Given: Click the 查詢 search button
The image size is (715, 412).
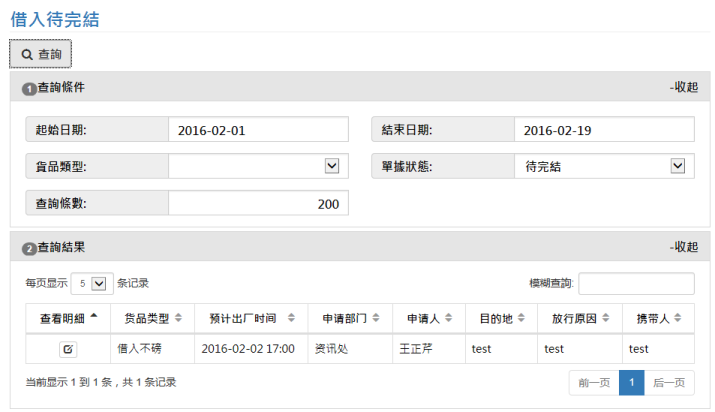Looking at the screenshot, I should [41, 53].
